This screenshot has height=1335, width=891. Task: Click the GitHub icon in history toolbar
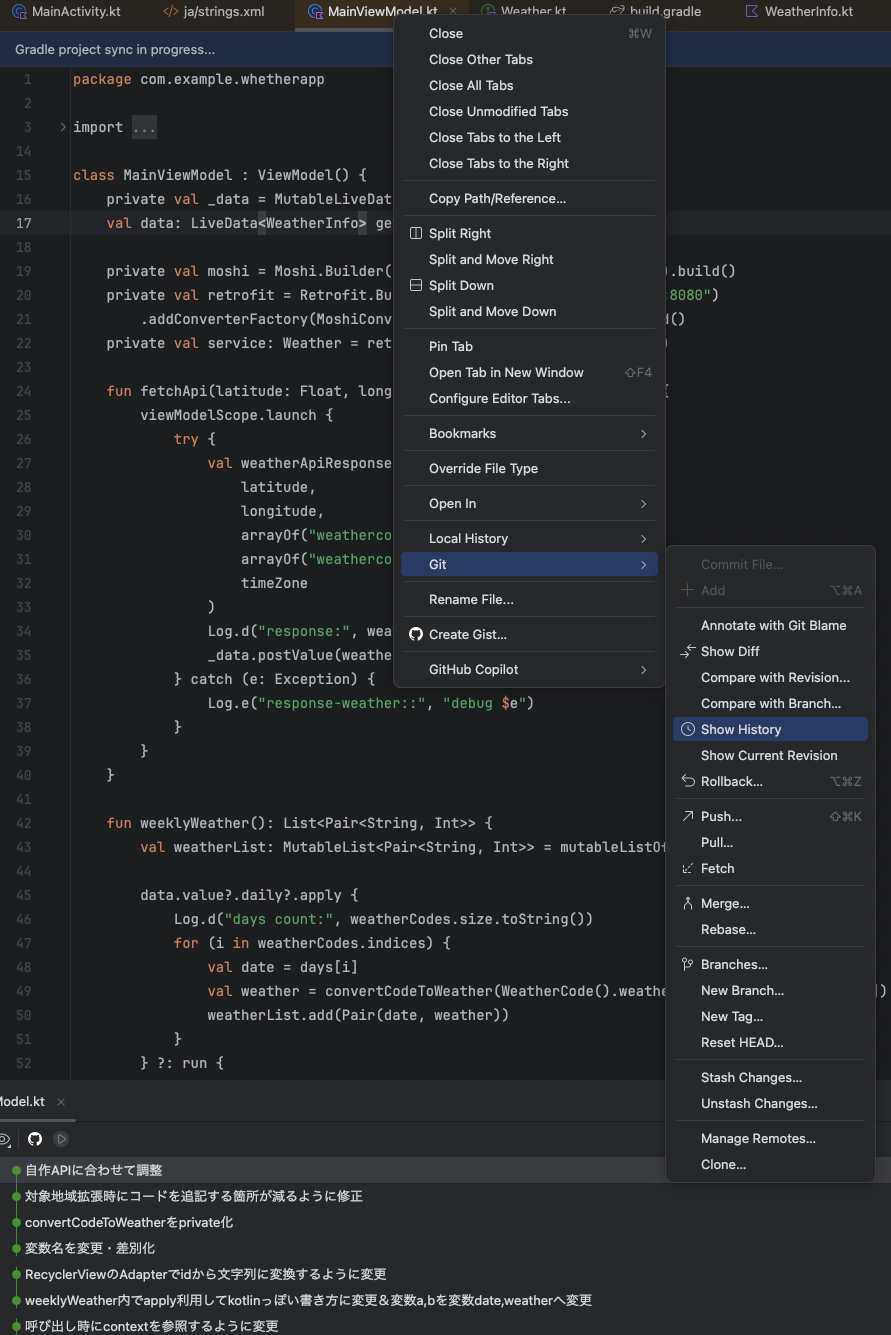click(35, 1139)
